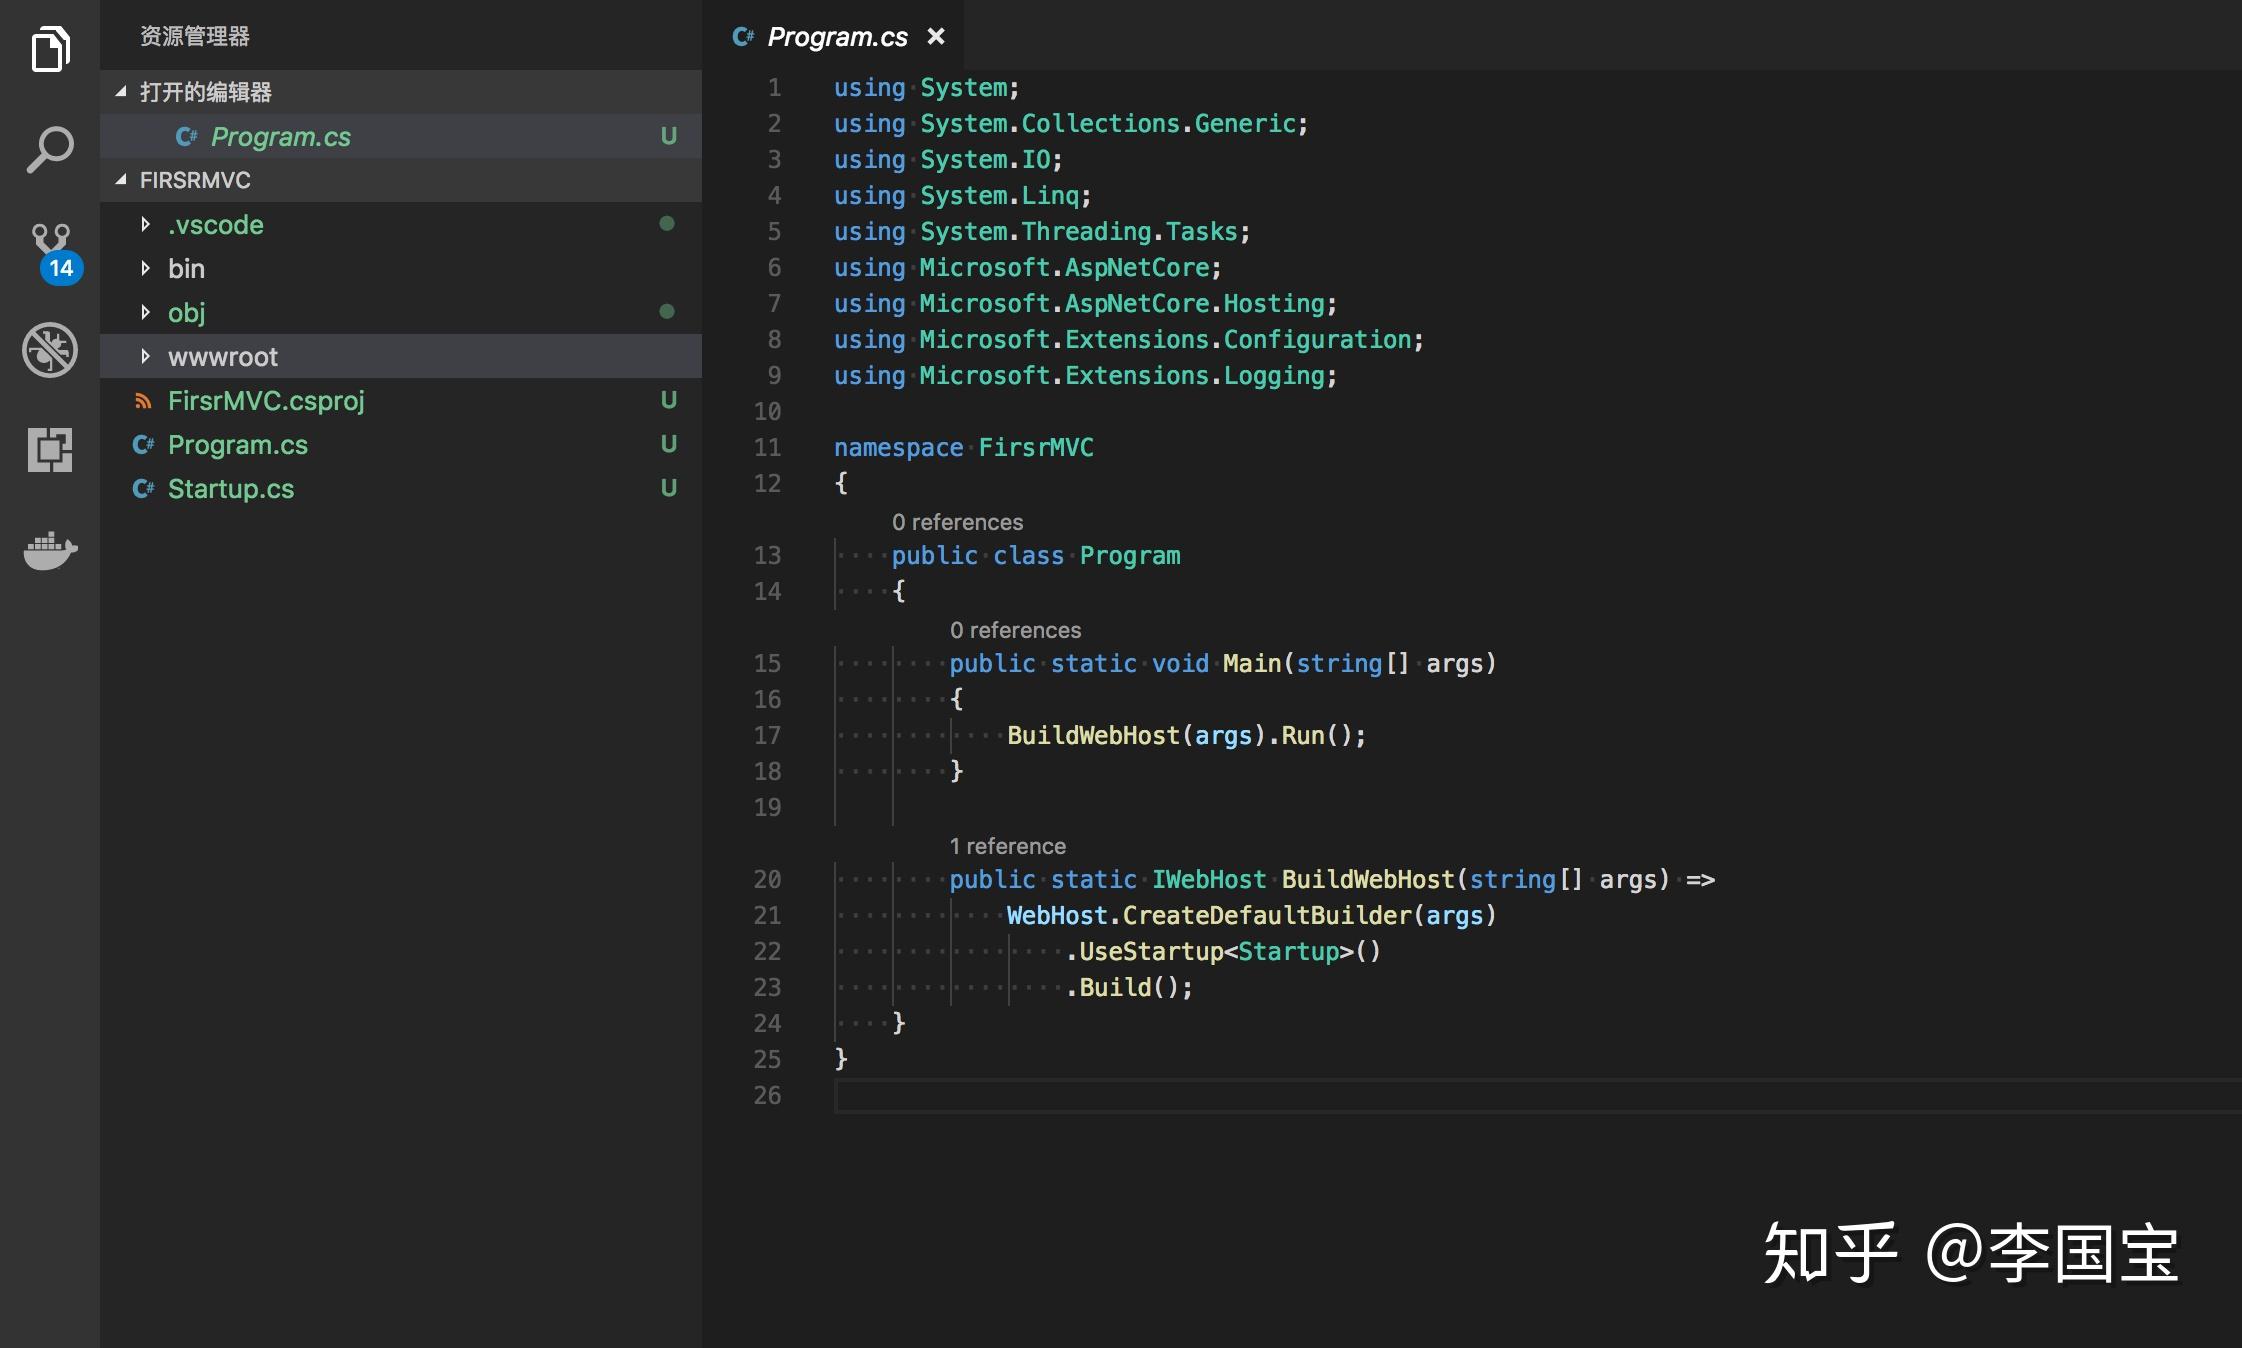Open the Search view icon
The image size is (2242, 1348).
tap(50, 150)
